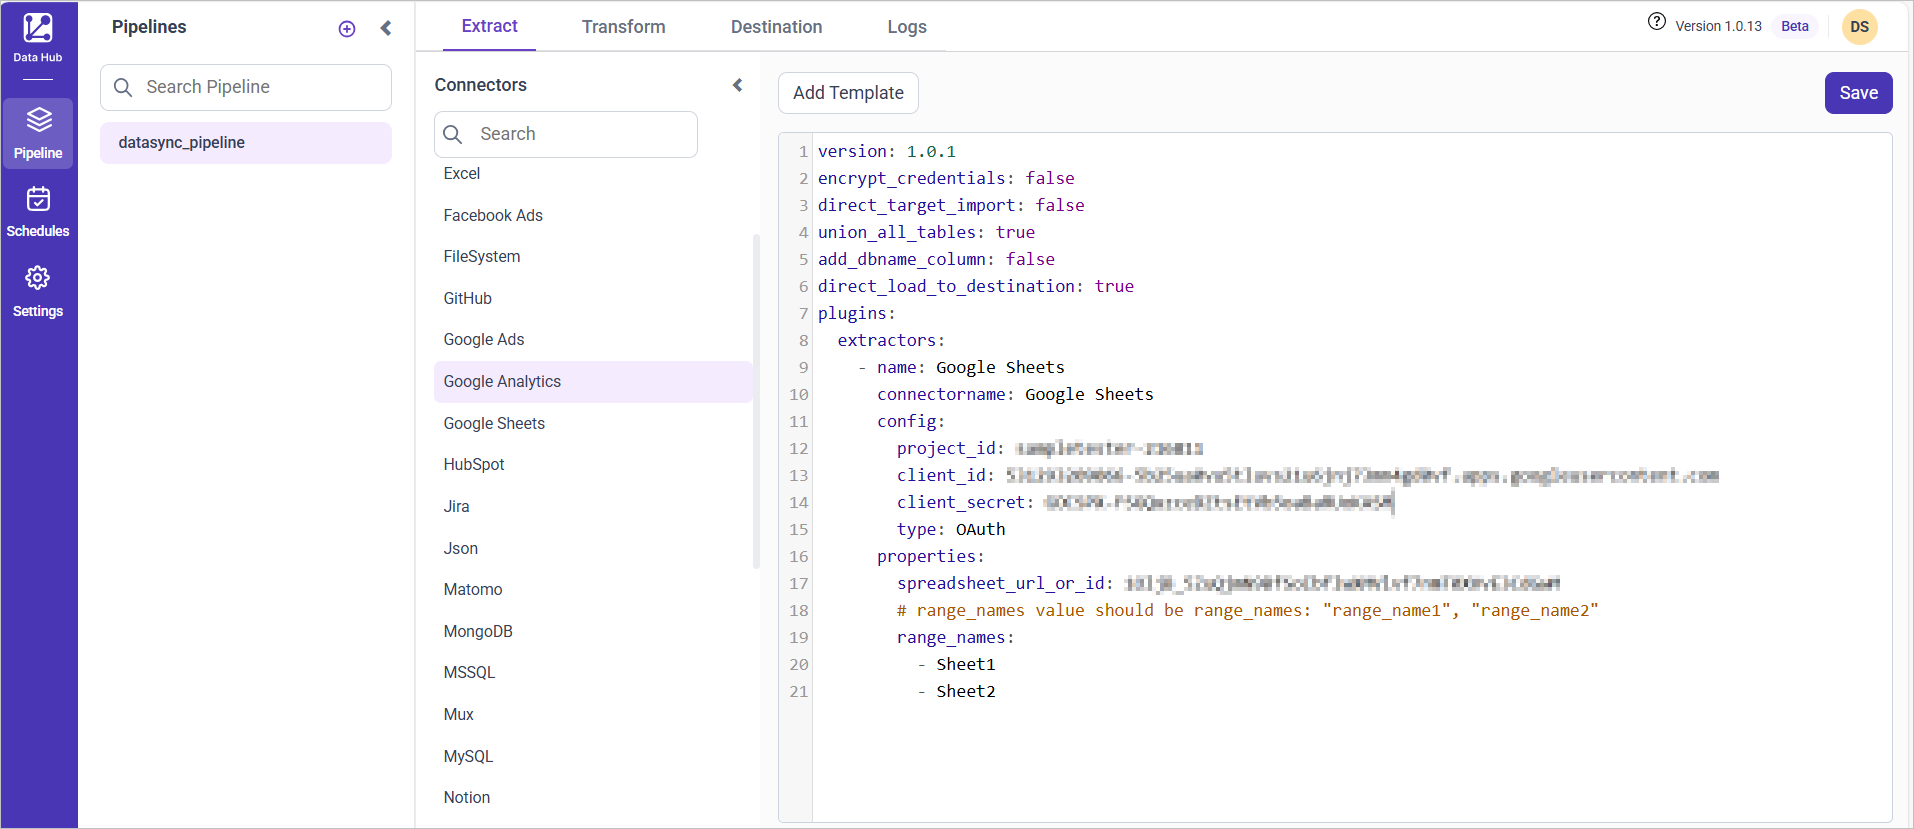Switch to the Destination tab
Image resolution: width=1914 pixels, height=829 pixels.
[776, 27]
